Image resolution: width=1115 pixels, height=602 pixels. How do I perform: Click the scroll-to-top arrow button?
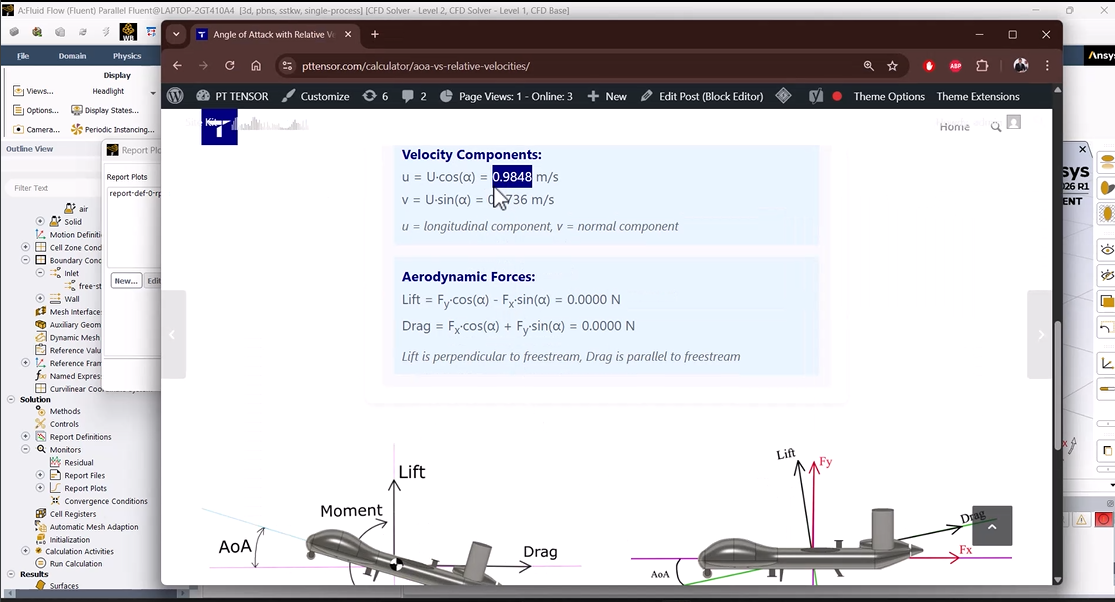(992, 526)
